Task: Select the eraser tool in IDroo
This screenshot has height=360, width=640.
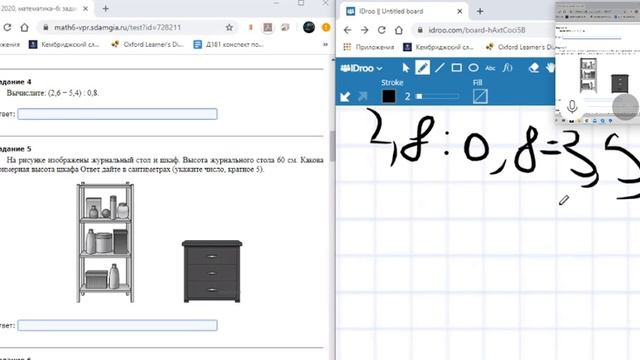Action: coord(533,68)
